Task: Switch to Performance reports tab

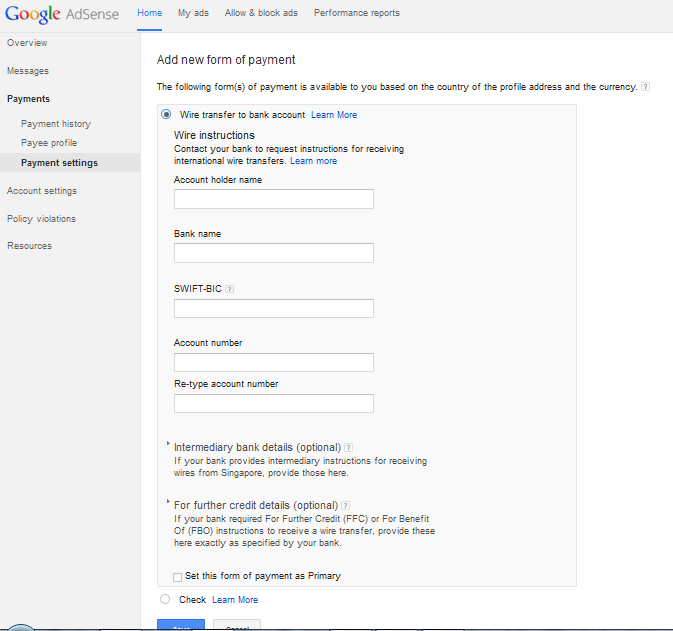Action: click(356, 13)
